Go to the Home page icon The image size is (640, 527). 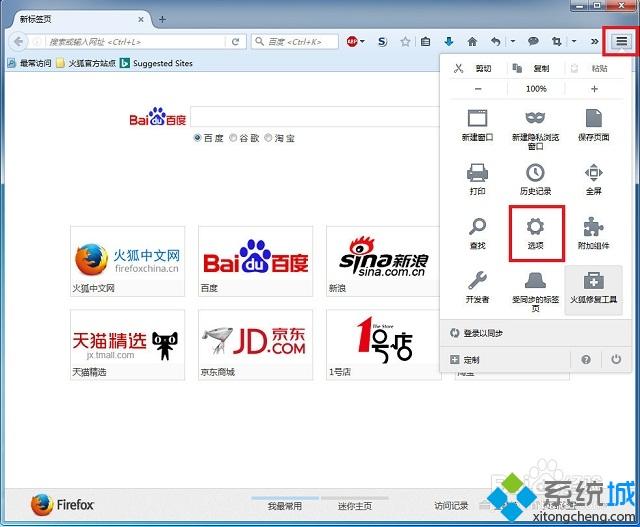[472, 41]
